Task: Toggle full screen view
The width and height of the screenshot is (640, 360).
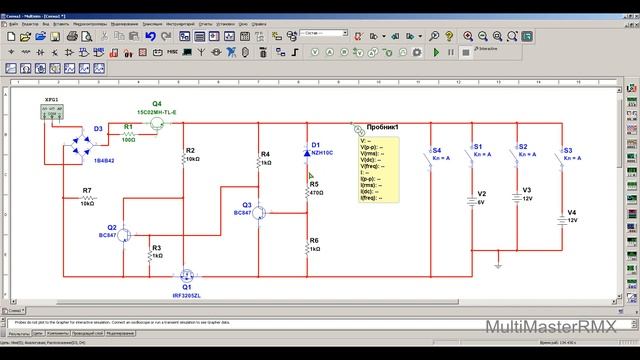Action: 527,37
